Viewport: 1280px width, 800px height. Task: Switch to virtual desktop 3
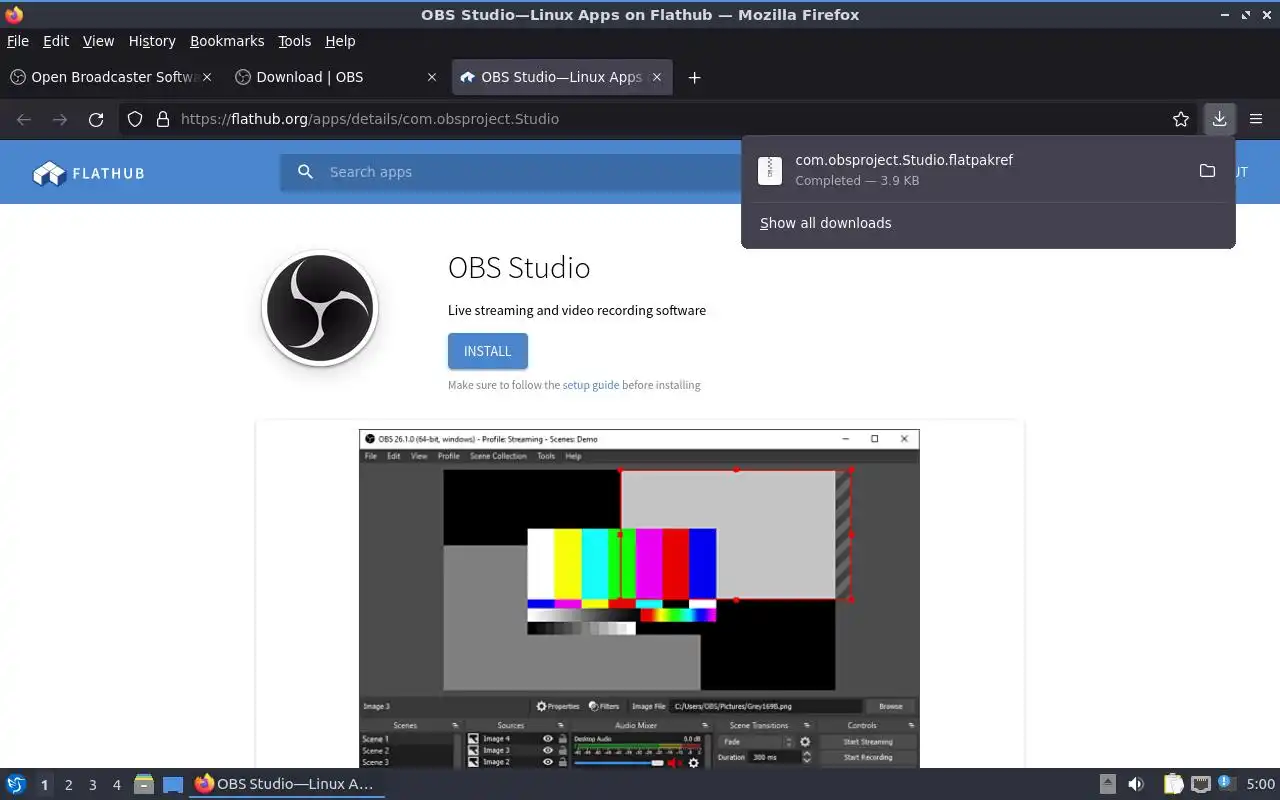(x=92, y=785)
